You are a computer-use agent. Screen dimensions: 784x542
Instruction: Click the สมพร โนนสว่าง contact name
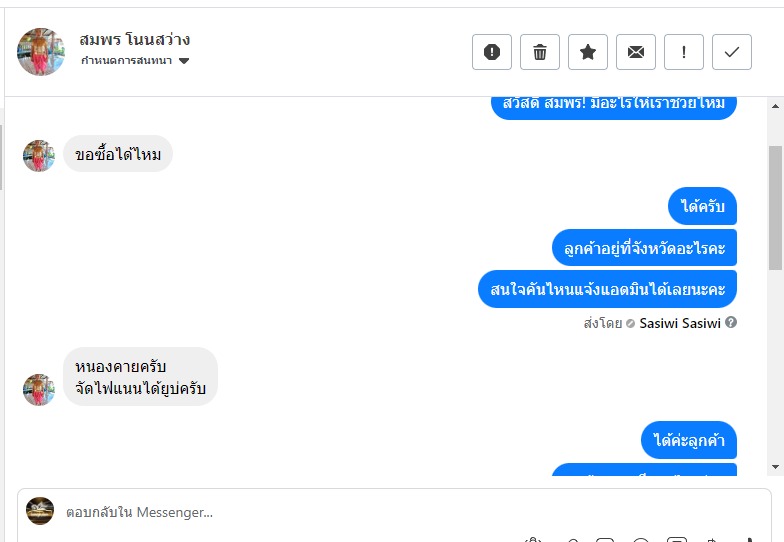[x=134, y=39]
